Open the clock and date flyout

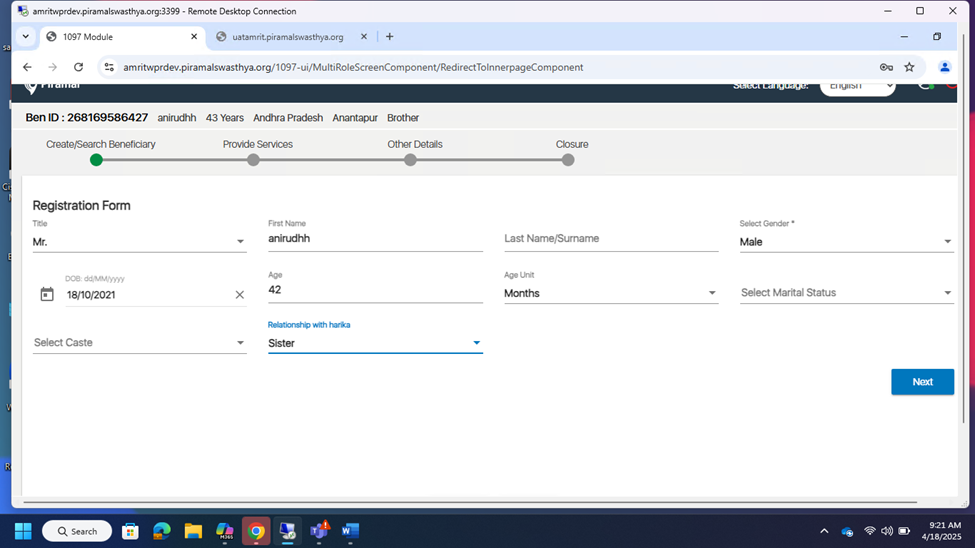(941, 531)
